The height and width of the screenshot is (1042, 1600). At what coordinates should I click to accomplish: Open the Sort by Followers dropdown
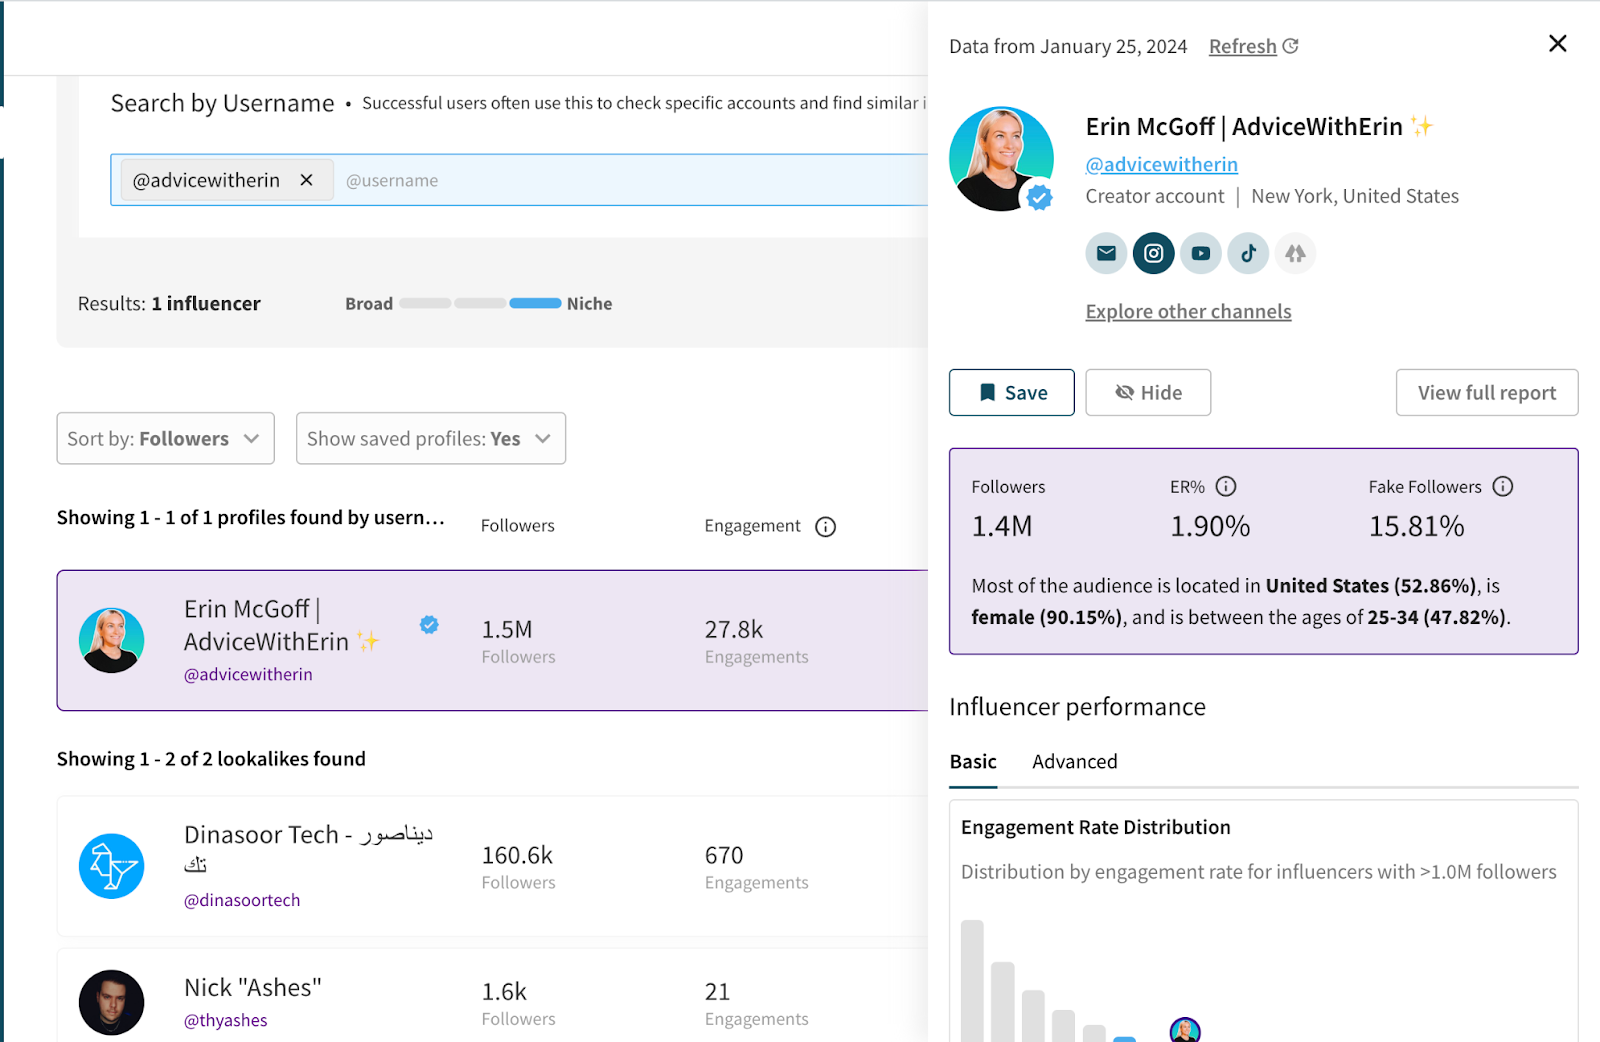165,438
